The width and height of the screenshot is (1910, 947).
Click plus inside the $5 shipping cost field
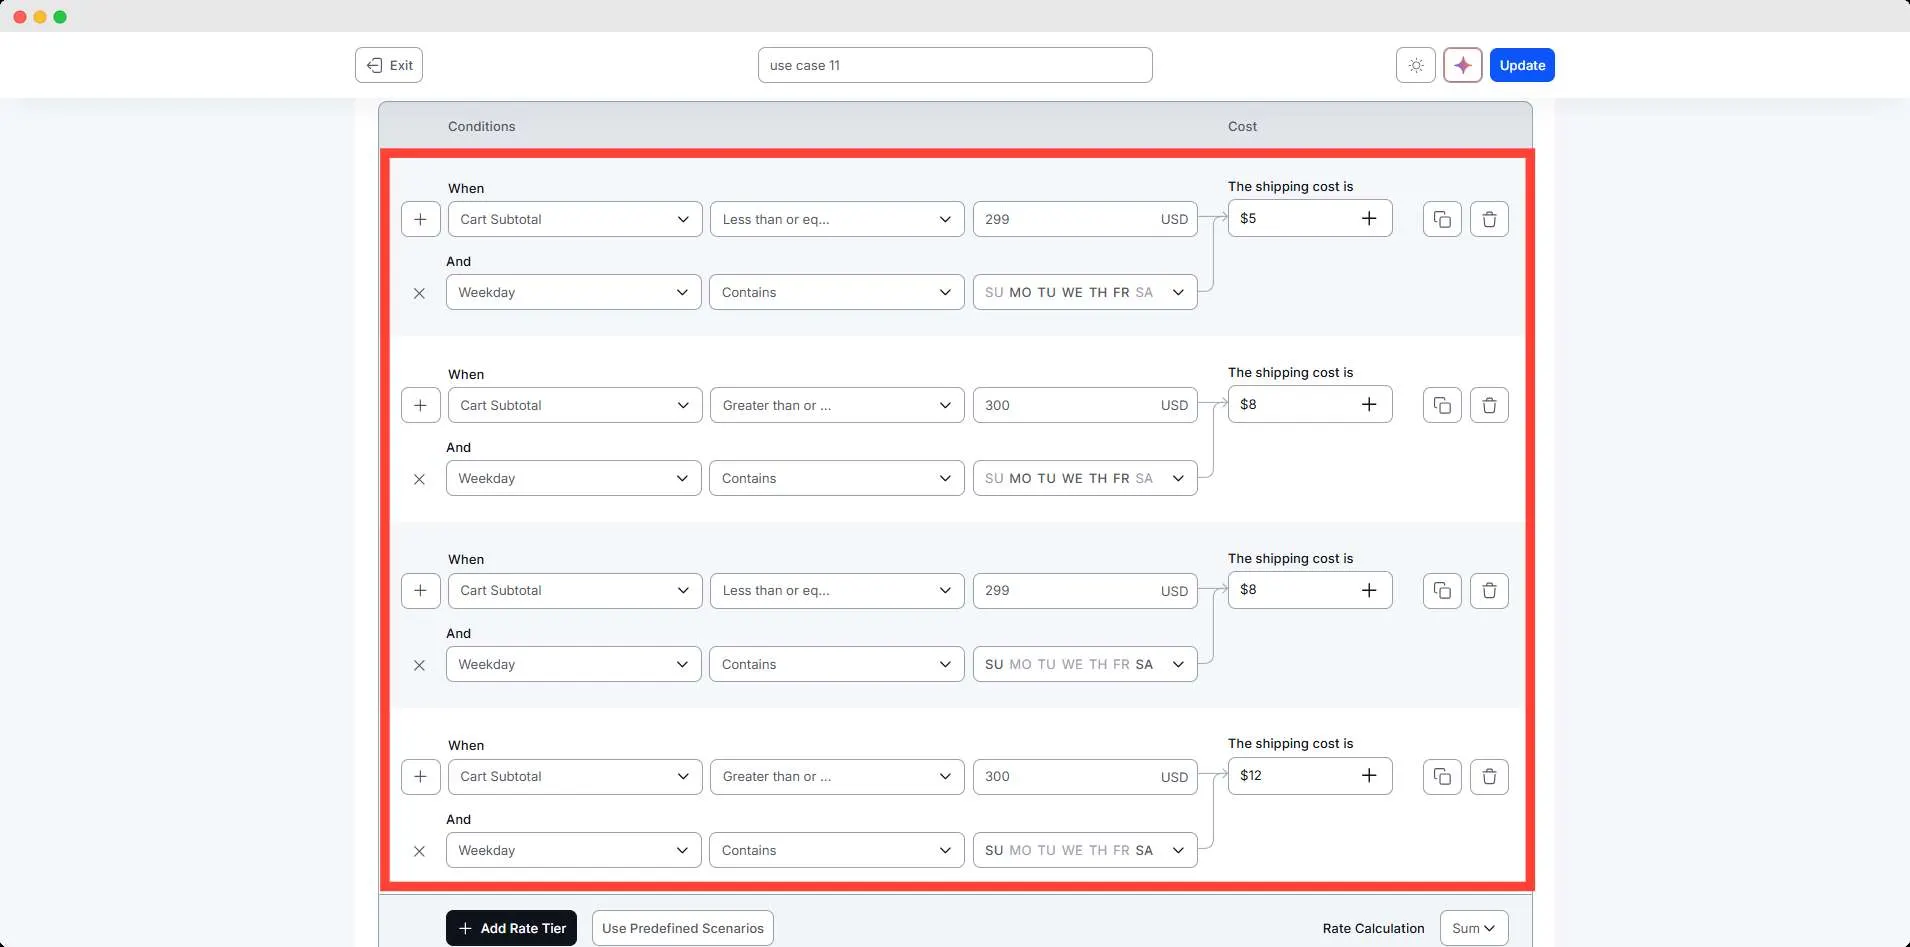click(x=1369, y=219)
